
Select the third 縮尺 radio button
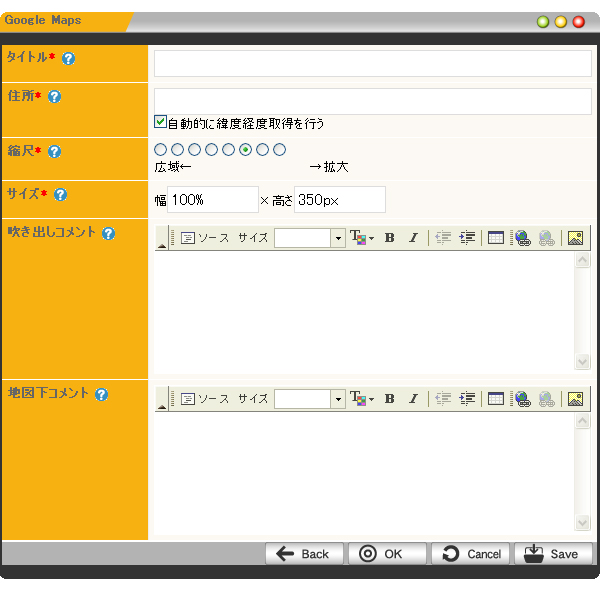click(x=194, y=150)
